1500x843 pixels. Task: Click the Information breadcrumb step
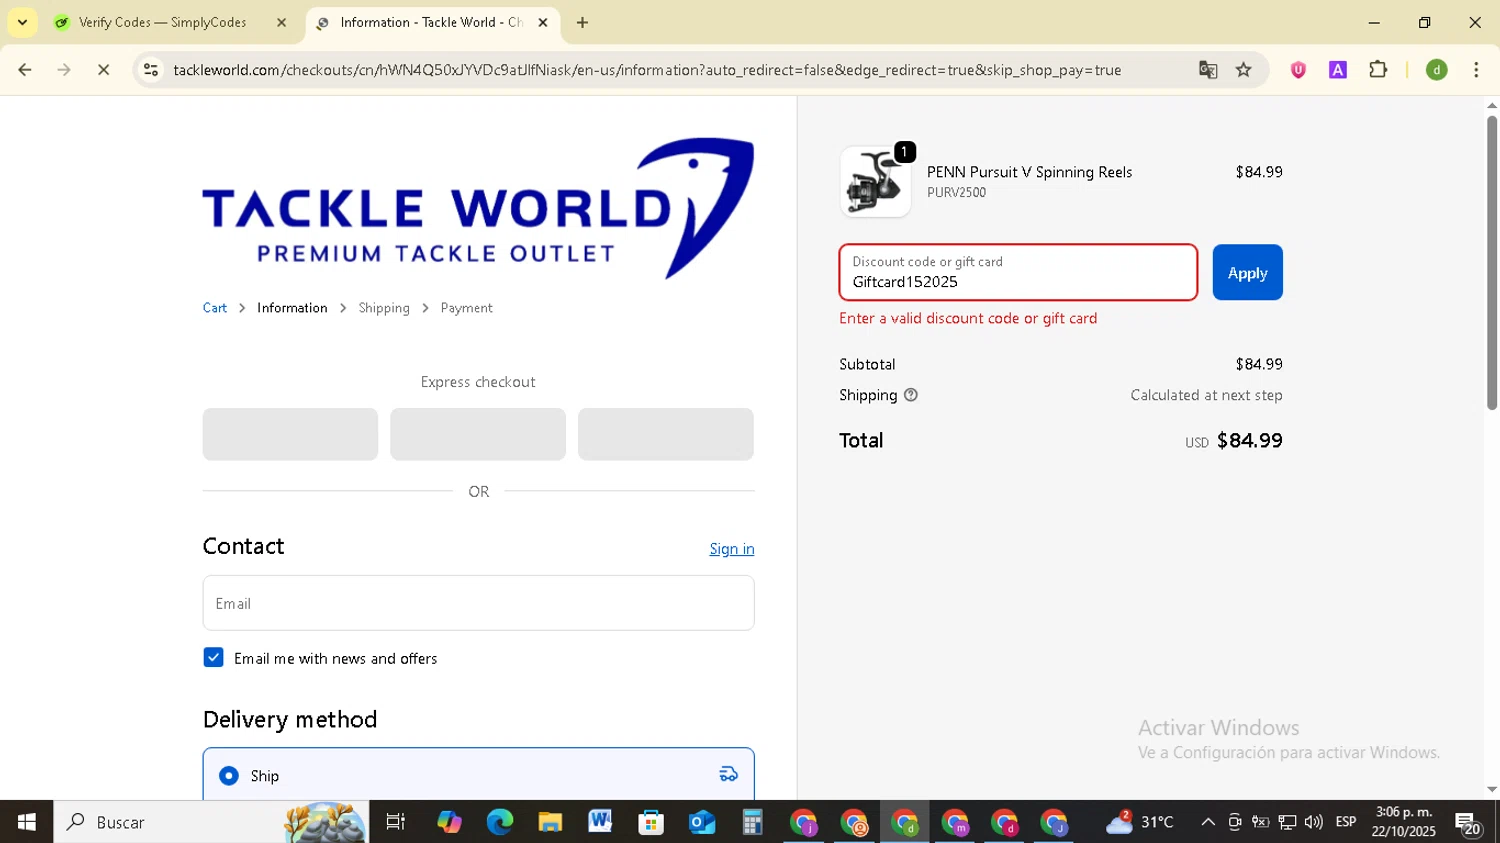(292, 308)
